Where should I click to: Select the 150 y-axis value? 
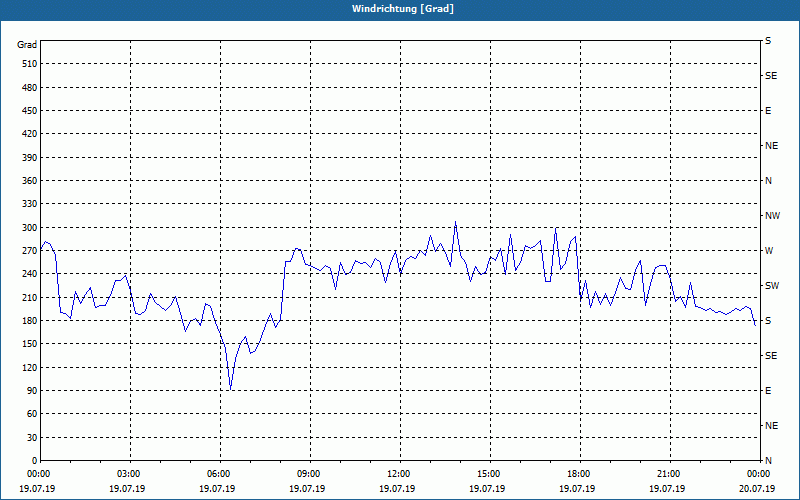pos(29,344)
